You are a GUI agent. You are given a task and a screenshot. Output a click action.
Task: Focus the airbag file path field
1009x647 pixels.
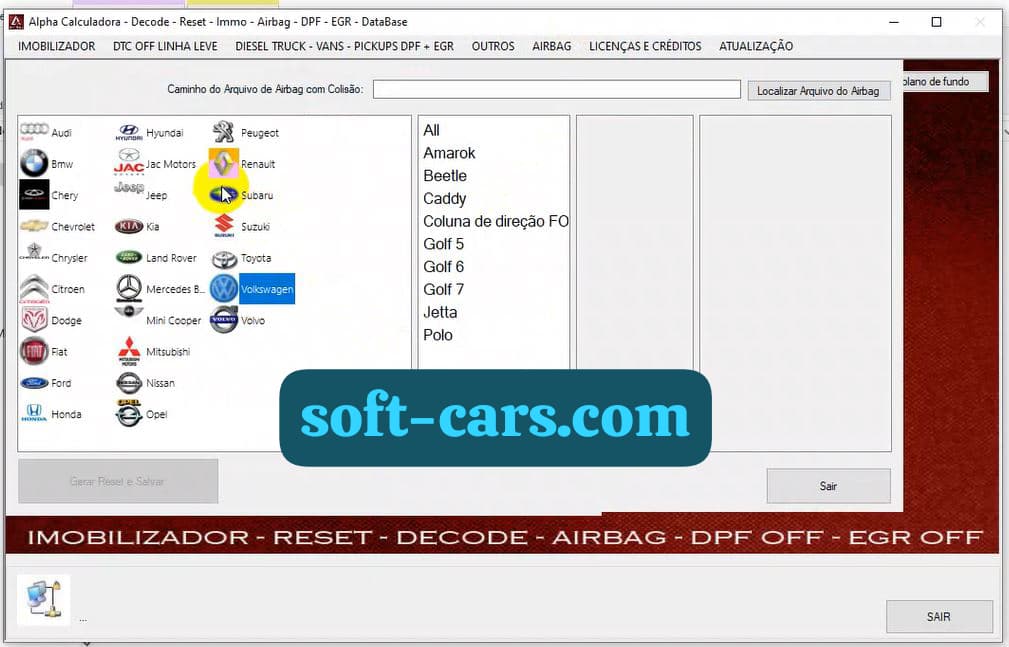[x=557, y=89]
